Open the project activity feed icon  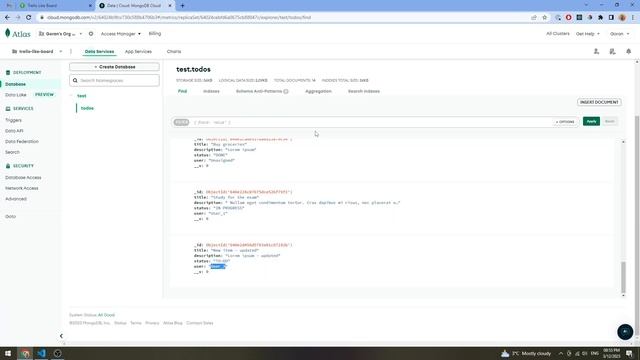(x=612, y=51)
